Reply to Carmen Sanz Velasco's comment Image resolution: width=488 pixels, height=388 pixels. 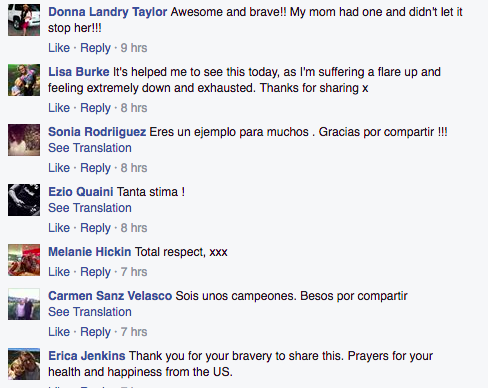(95, 332)
